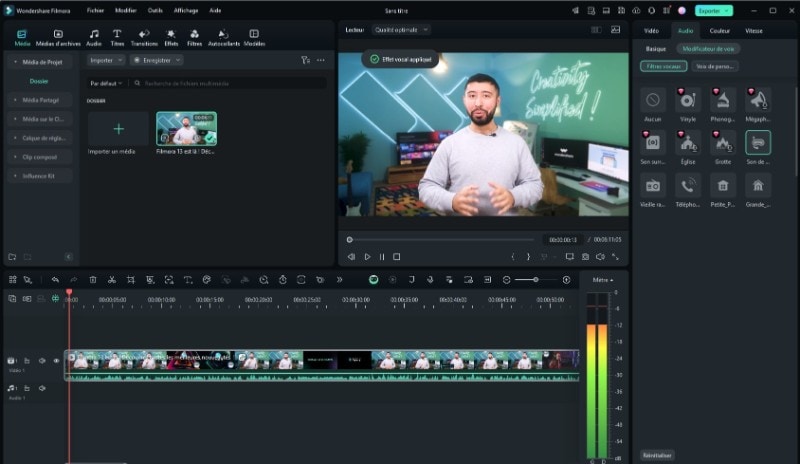Click the timeline zoom slider
The height and width of the screenshot is (464, 800).
pyautogui.click(x=536, y=280)
